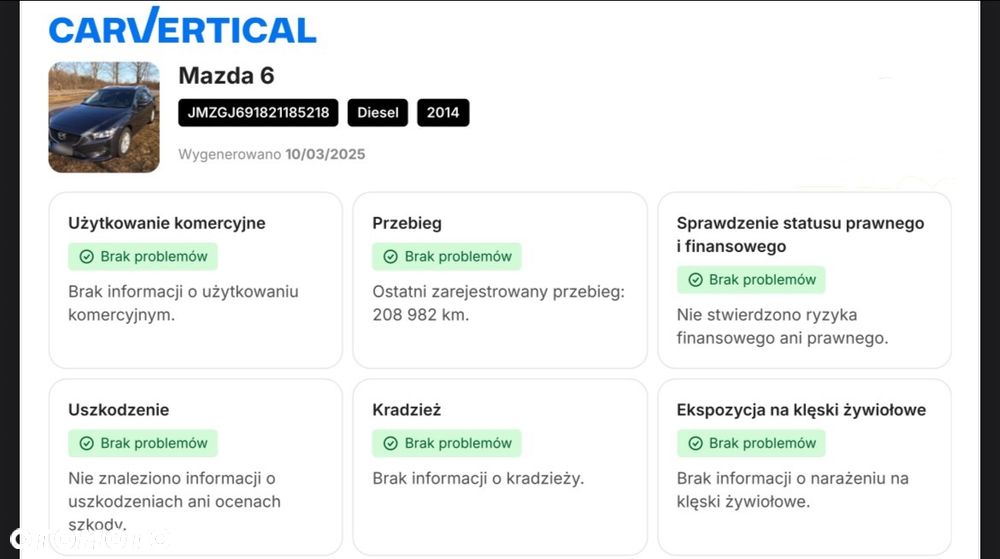The width and height of the screenshot is (1000, 559).
Task: Select the Kradzież card heading
Action: tap(407, 409)
